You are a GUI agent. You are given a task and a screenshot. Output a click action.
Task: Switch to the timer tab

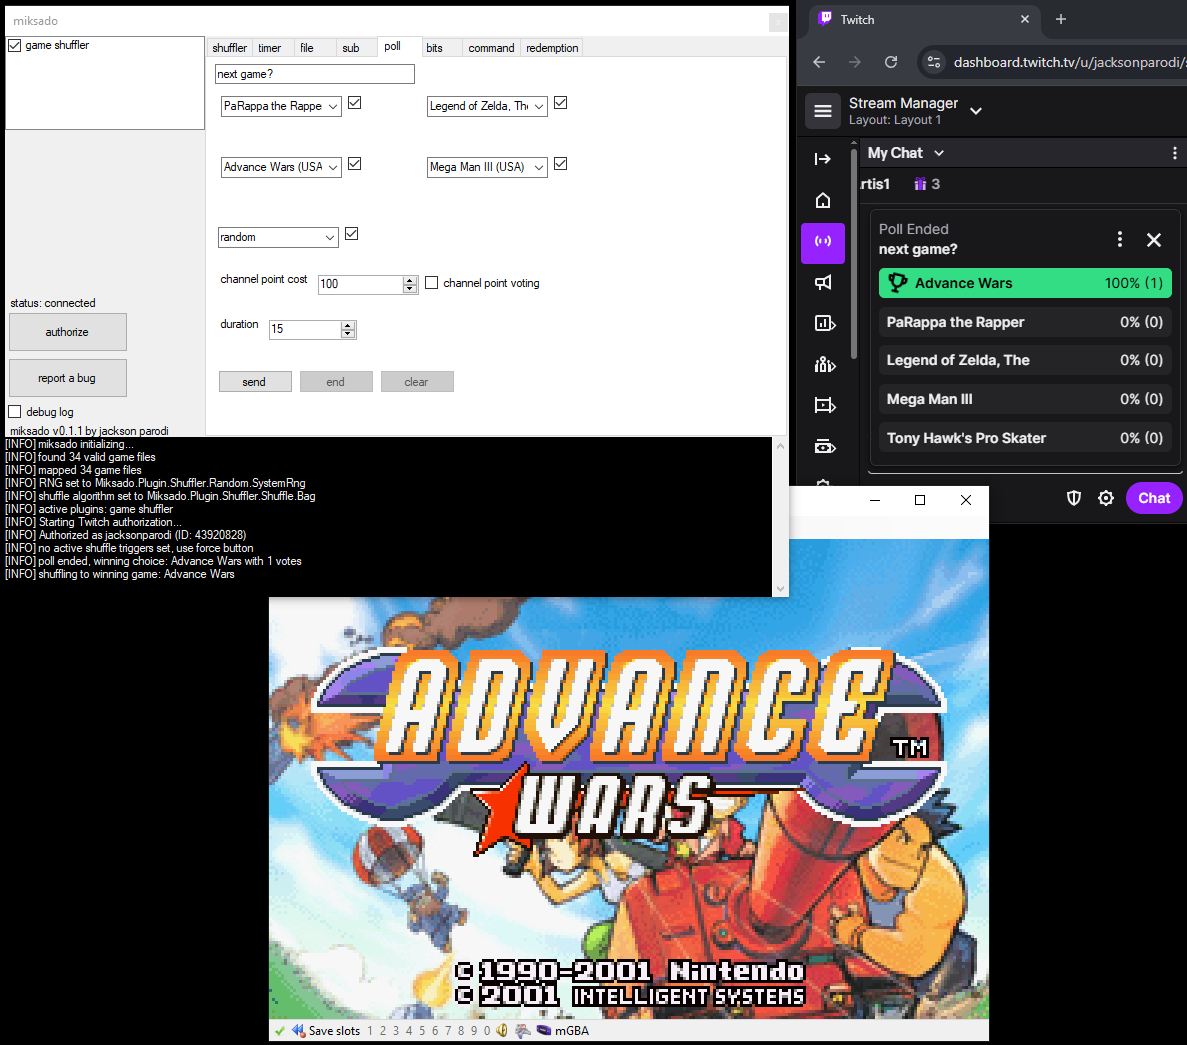269,48
